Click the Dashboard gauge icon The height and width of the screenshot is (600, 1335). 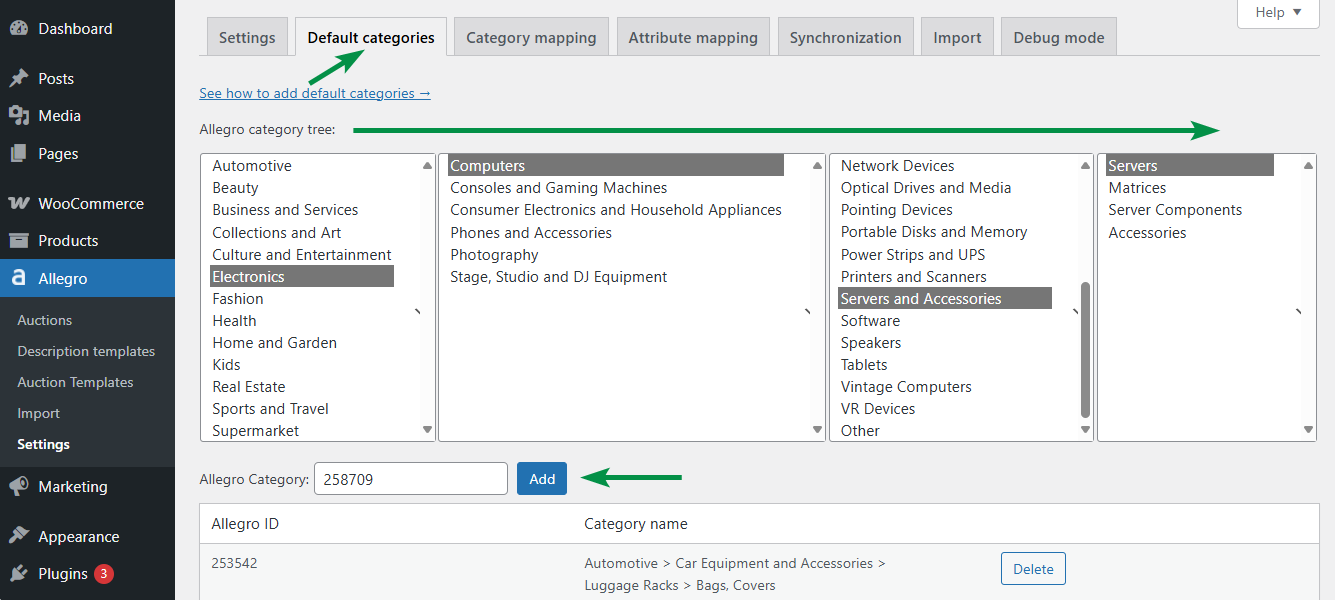[x=19, y=28]
